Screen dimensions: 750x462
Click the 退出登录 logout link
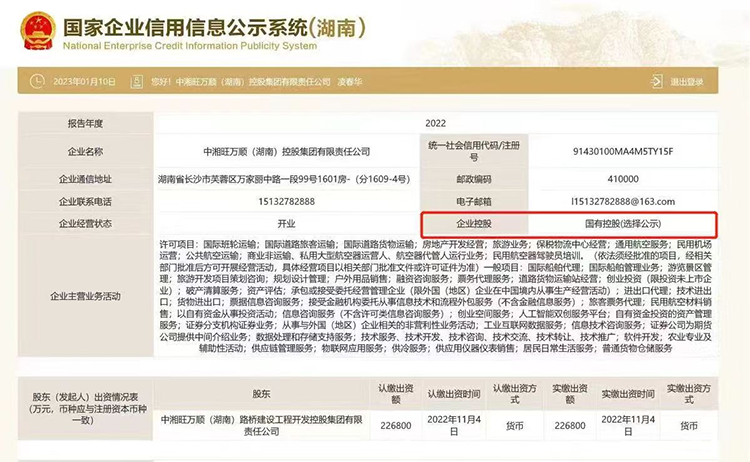tap(686, 82)
